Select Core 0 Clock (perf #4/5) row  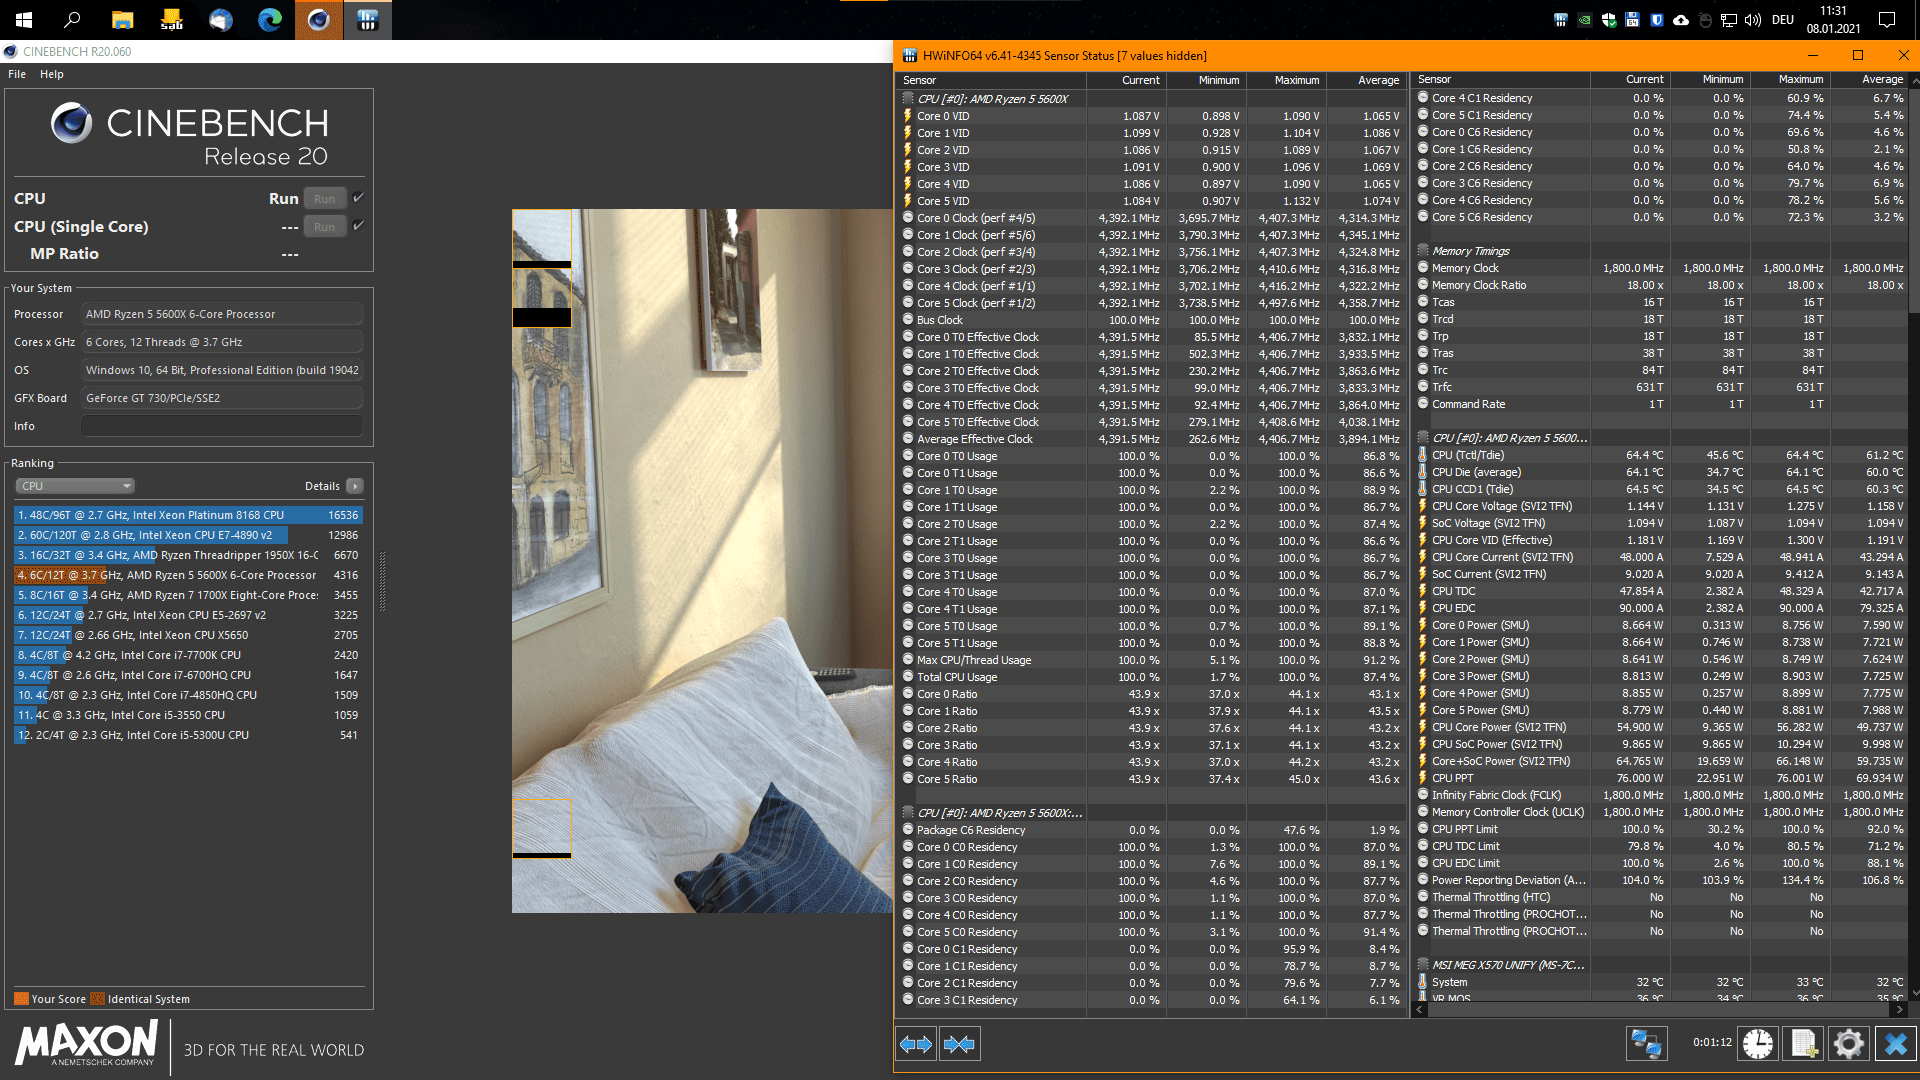coord(1152,218)
